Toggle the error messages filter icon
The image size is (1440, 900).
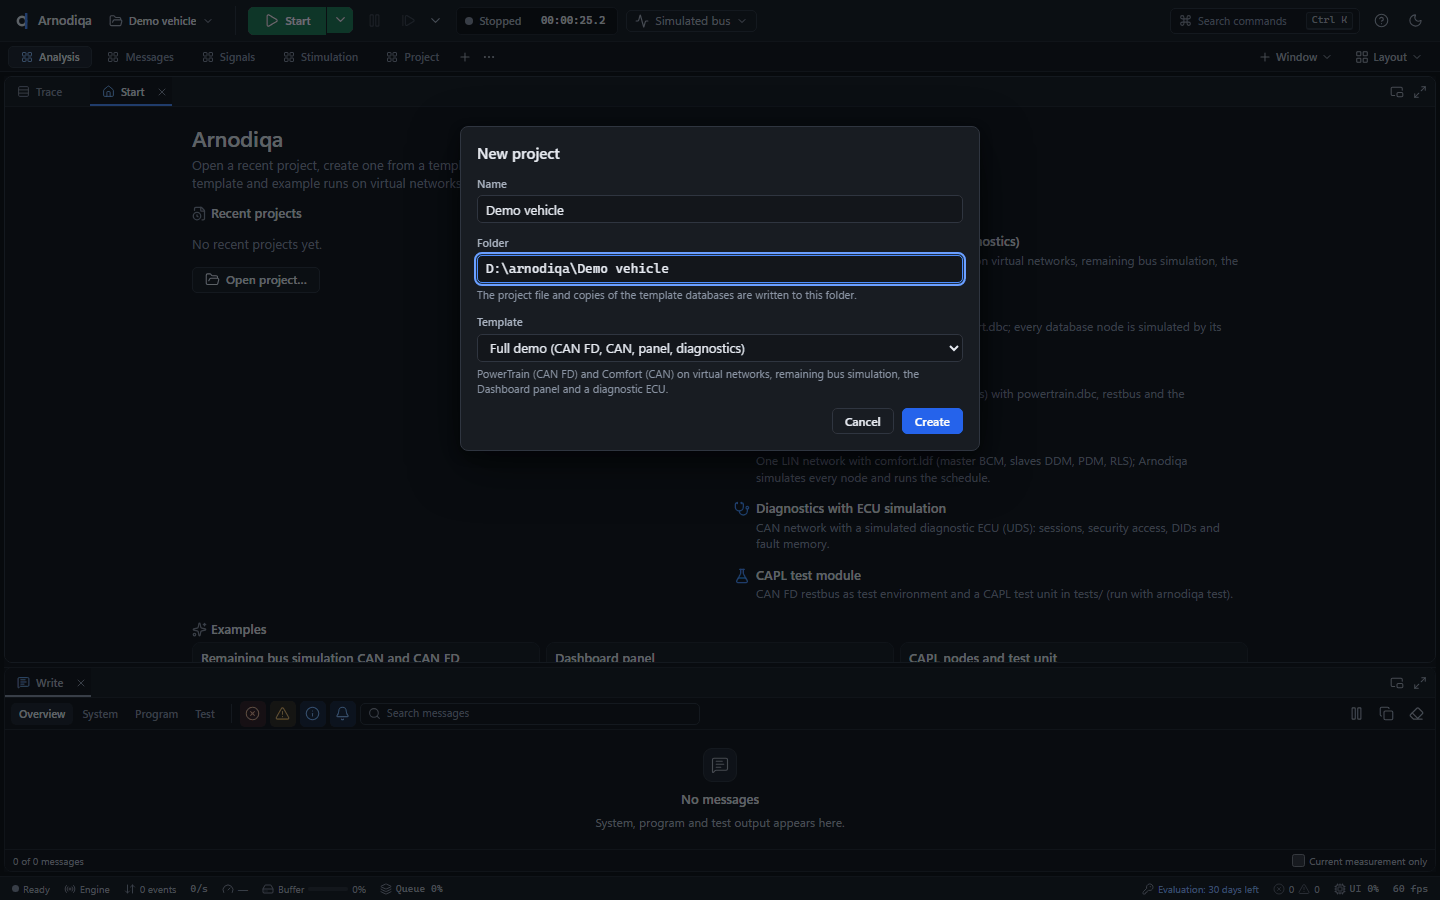click(253, 714)
